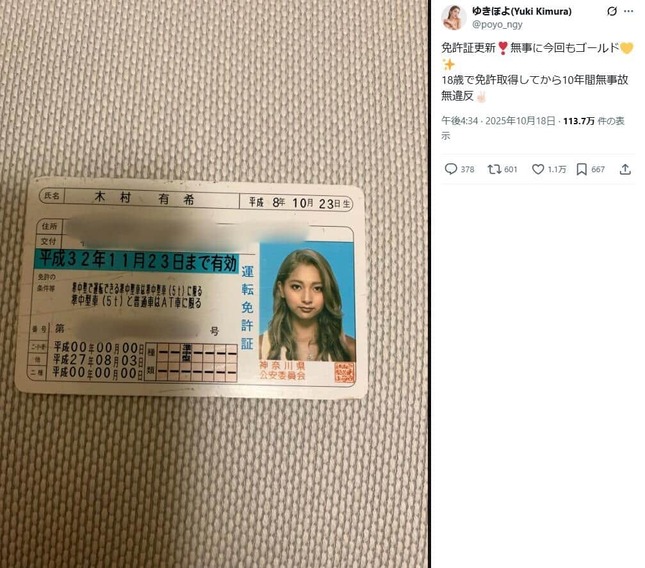This screenshot has width=645, height=568.
Task: Open the Yuki Kimura display name
Action: pos(522,11)
